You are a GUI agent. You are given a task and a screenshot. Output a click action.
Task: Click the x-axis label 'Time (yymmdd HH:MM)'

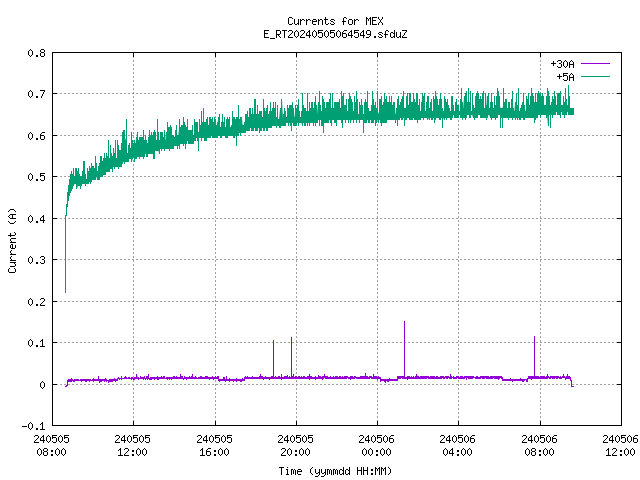(x=335, y=471)
